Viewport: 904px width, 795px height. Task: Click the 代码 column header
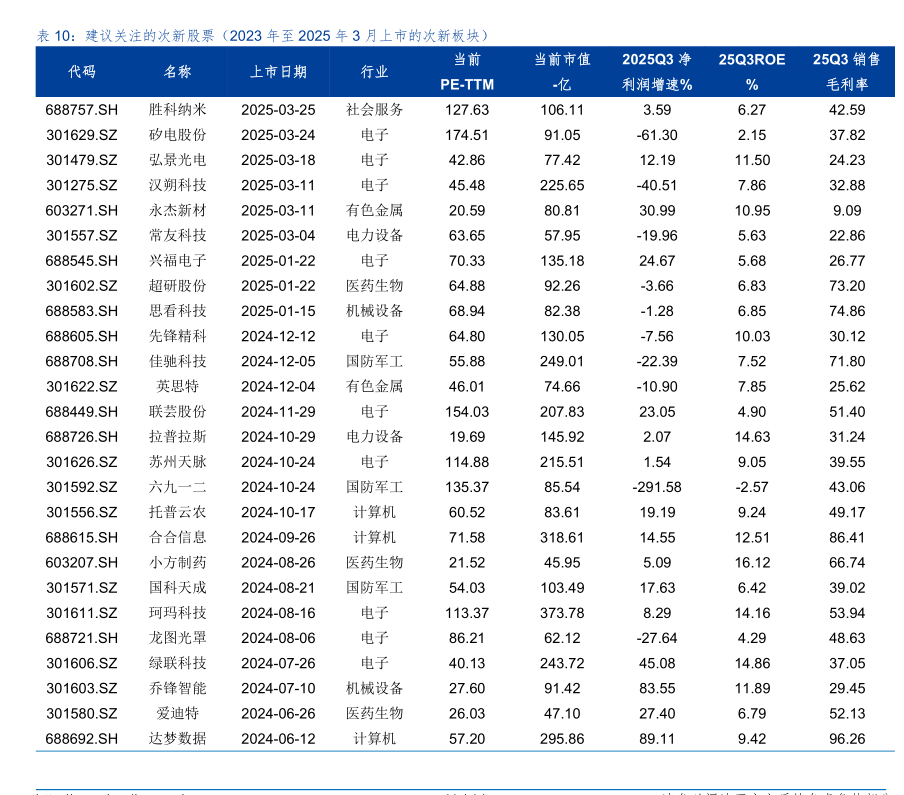point(81,72)
